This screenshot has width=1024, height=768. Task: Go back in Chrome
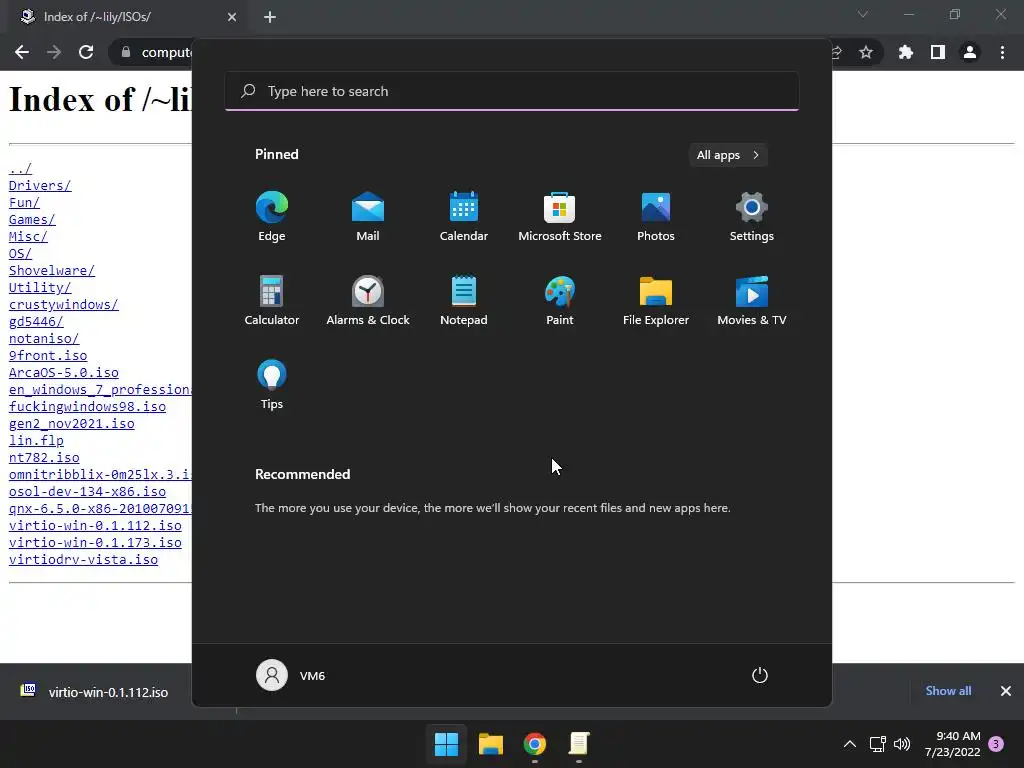click(22, 52)
